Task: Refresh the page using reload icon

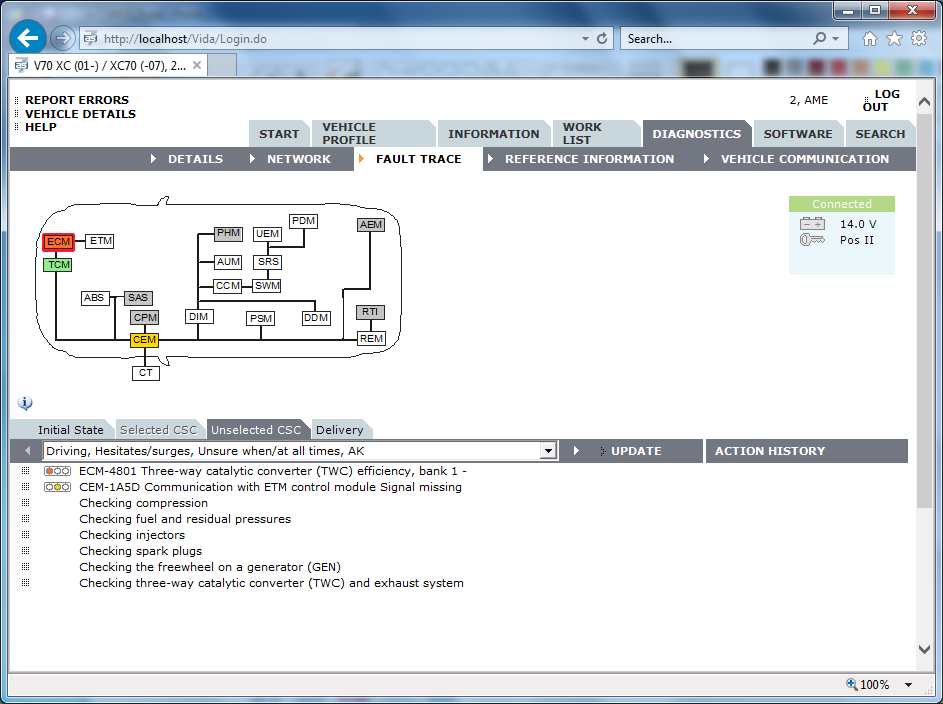Action: pyautogui.click(x=602, y=39)
